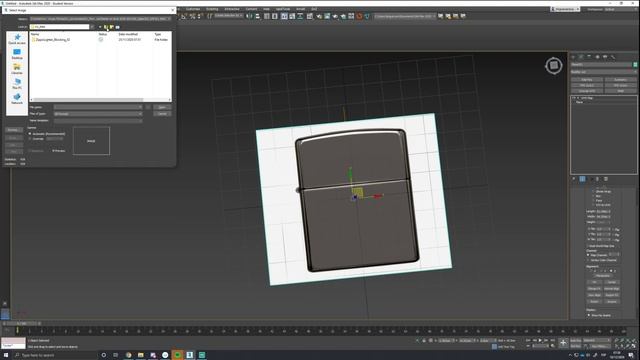The image size is (640, 360).
Task: Toggle Angle Snap in main toolbar
Action: [x=183, y=16]
